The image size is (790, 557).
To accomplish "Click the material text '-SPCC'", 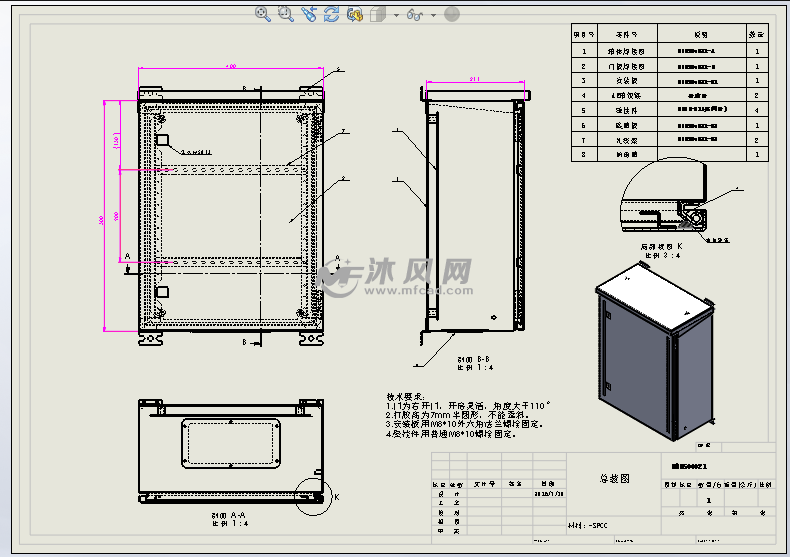I will click(598, 525).
